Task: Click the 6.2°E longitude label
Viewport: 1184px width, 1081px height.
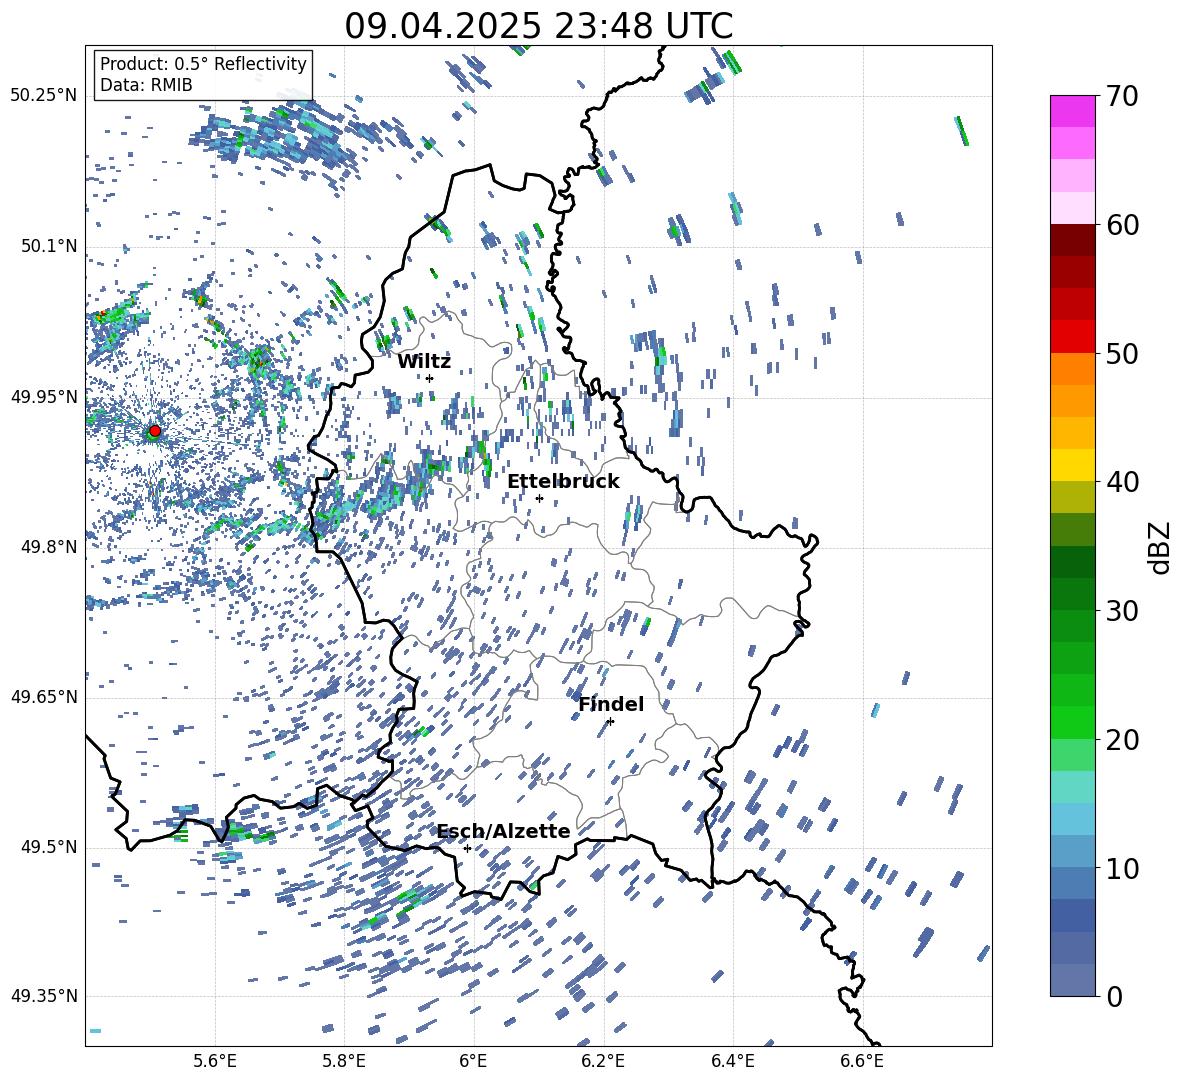Action: pos(603,1061)
